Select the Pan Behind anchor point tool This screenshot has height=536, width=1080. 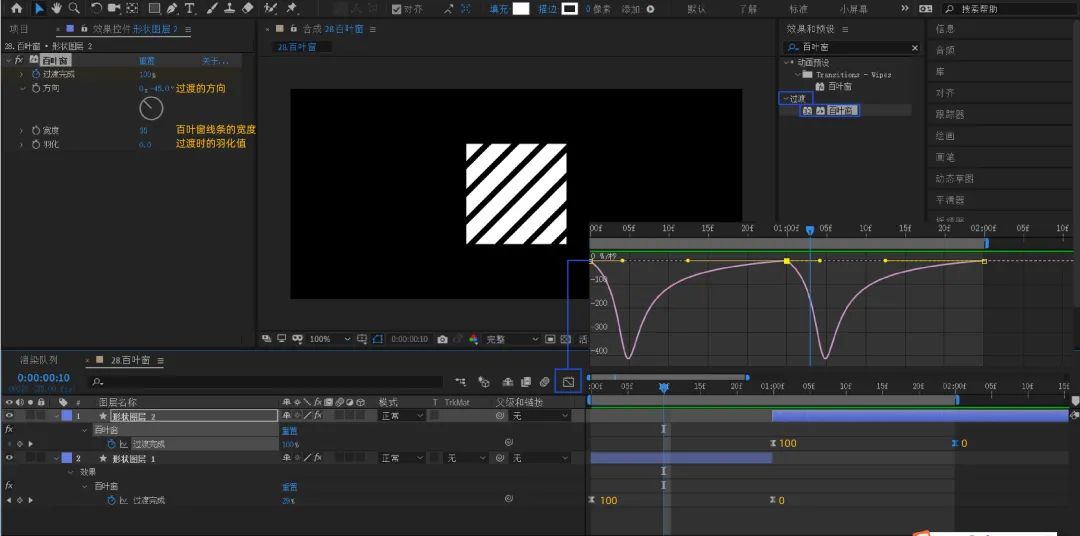pos(132,9)
